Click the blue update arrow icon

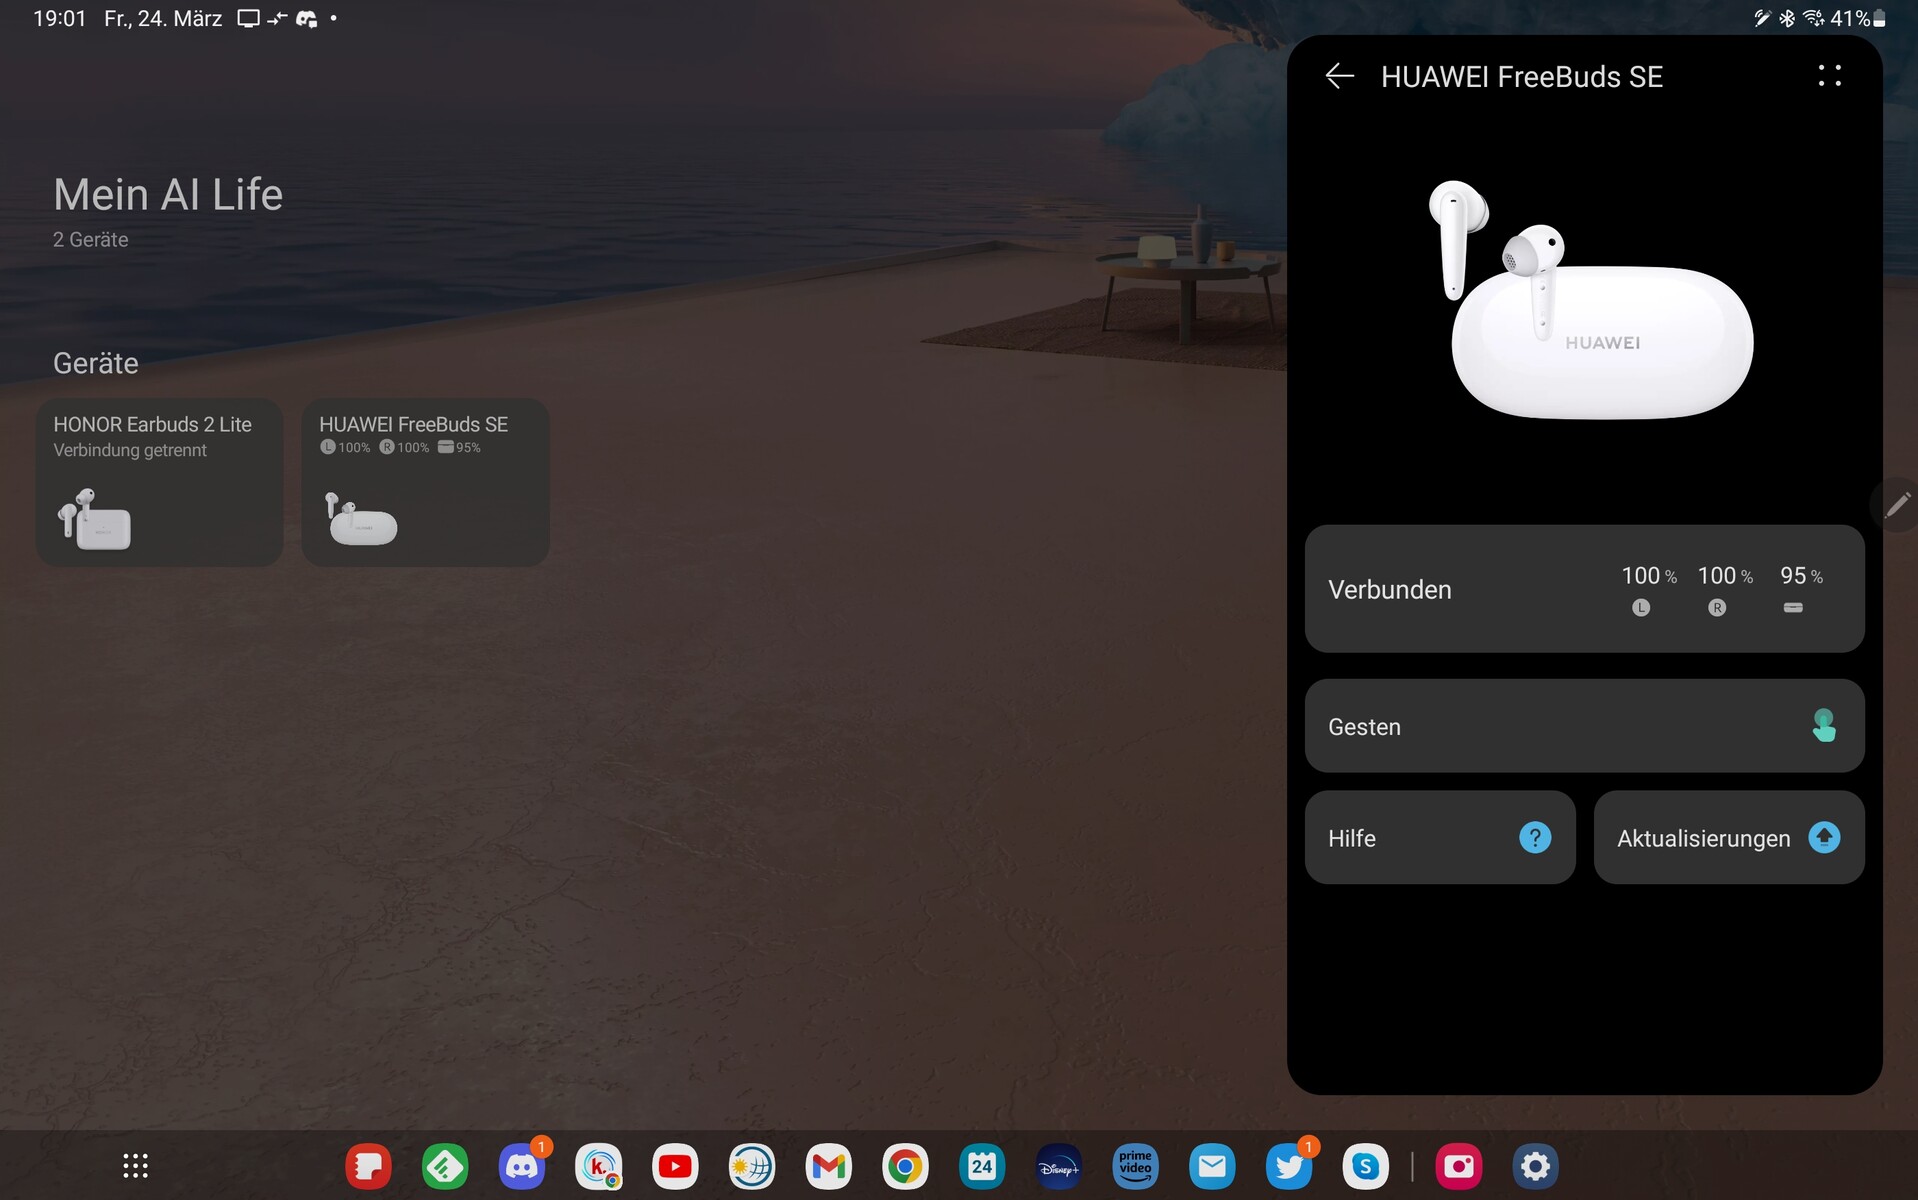tap(1824, 838)
